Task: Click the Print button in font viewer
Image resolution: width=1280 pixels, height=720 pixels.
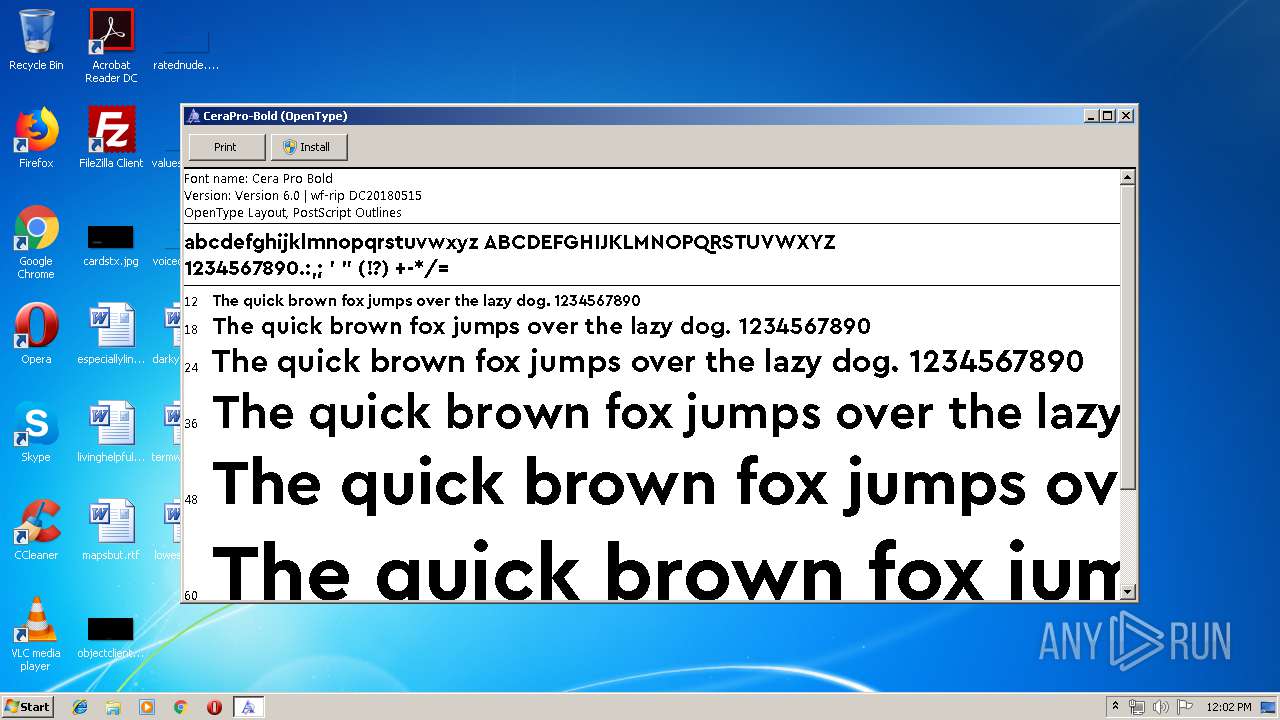Action: [x=225, y=147]
